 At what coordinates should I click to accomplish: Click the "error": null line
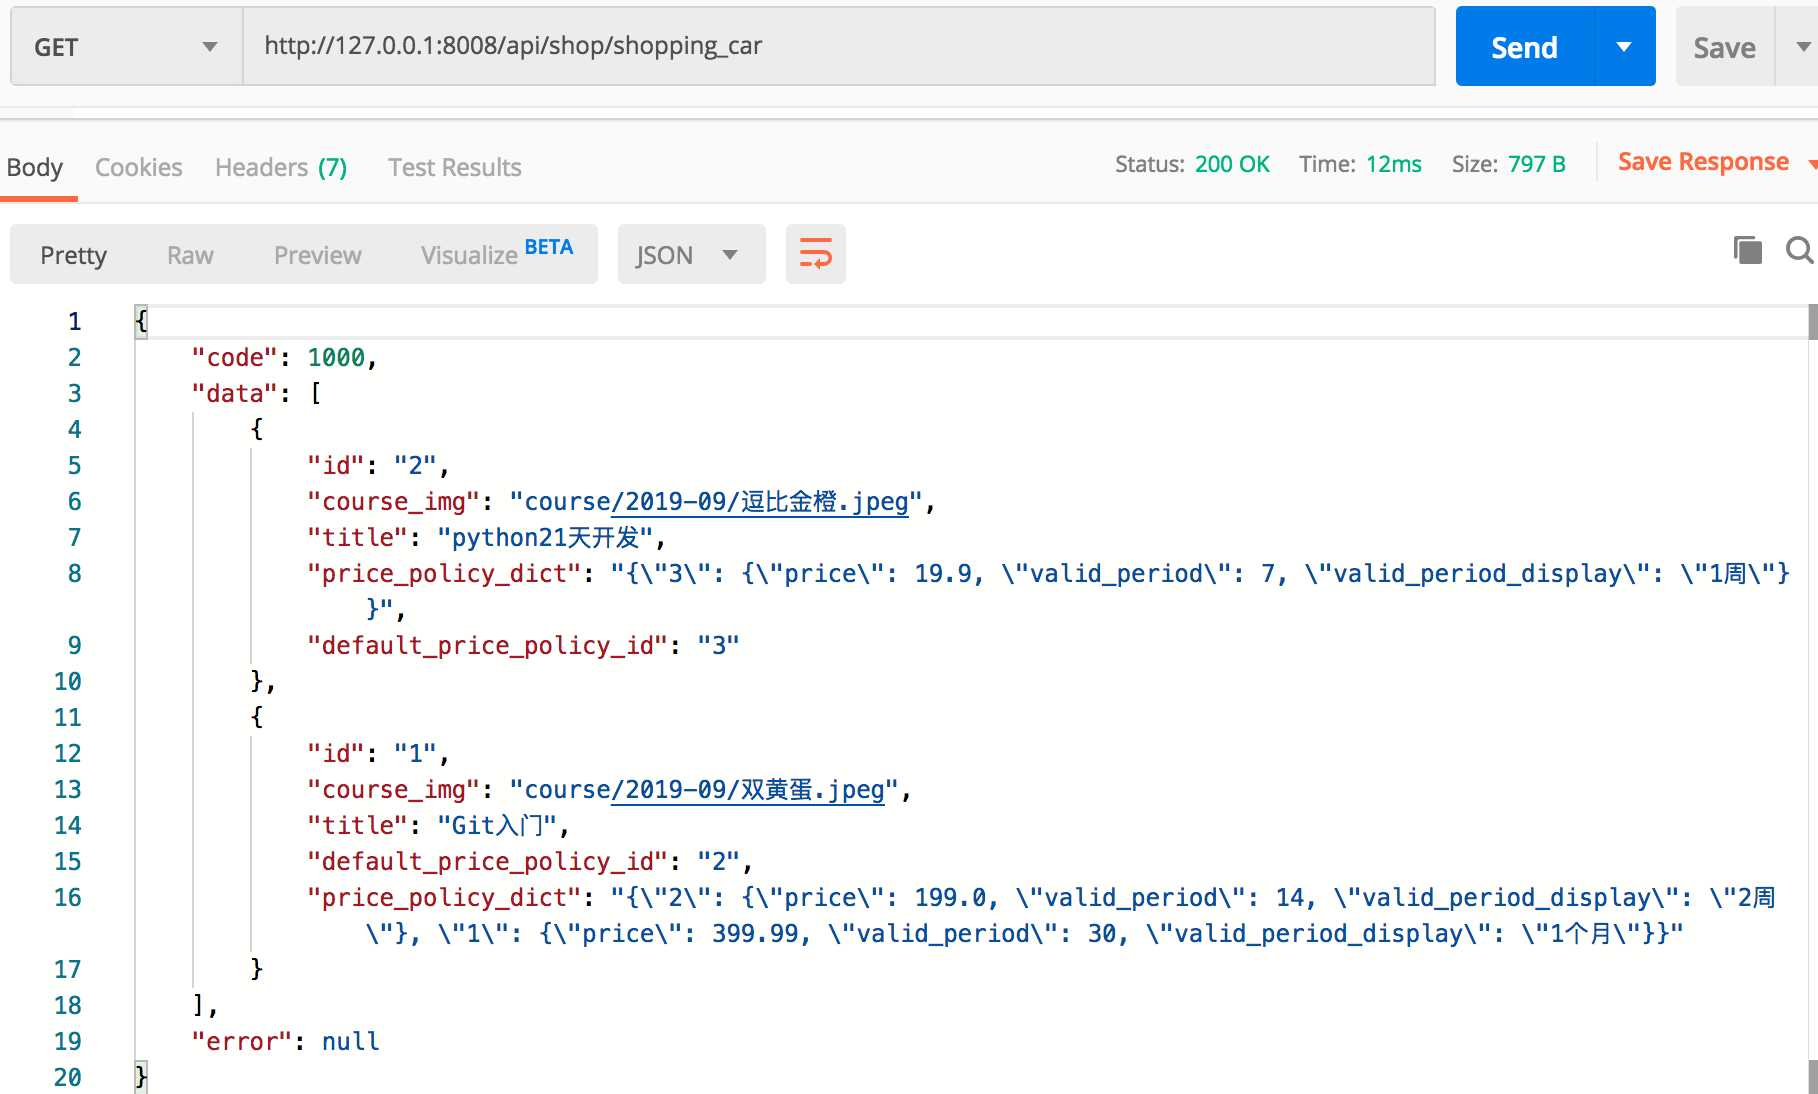285,1041
